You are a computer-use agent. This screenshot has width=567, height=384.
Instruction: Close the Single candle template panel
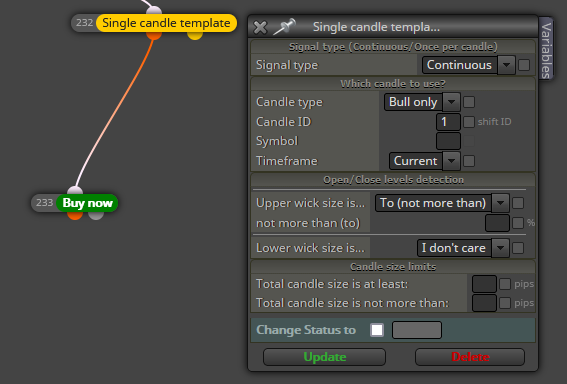click(x=260, y=27)
